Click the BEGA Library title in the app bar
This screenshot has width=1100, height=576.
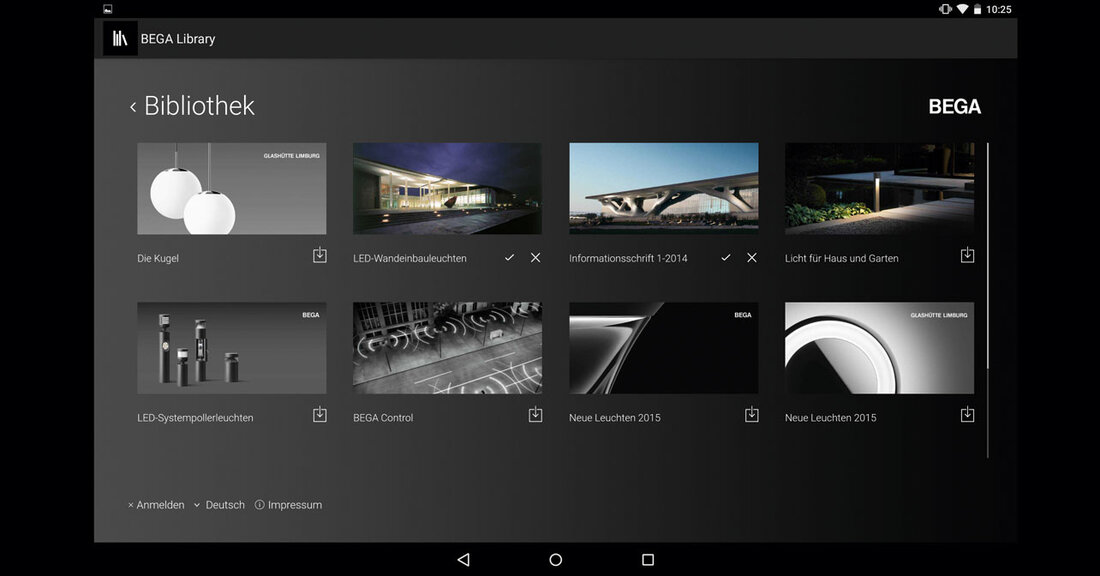(x=177, y=39)
